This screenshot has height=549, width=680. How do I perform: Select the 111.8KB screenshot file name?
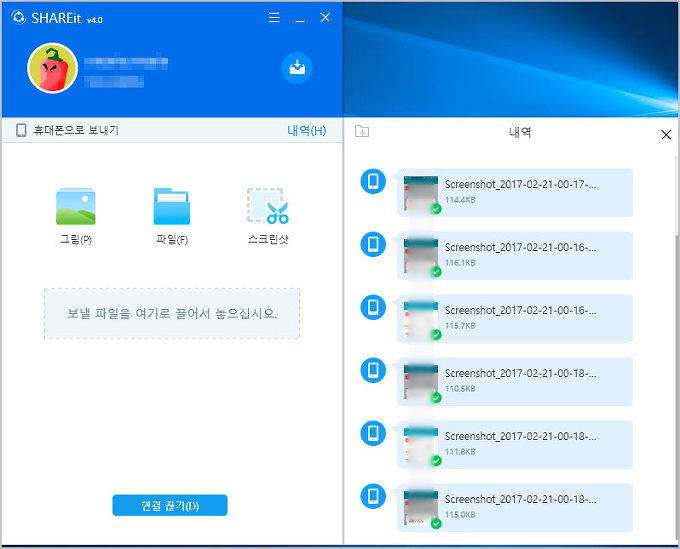tap(520, 435)
